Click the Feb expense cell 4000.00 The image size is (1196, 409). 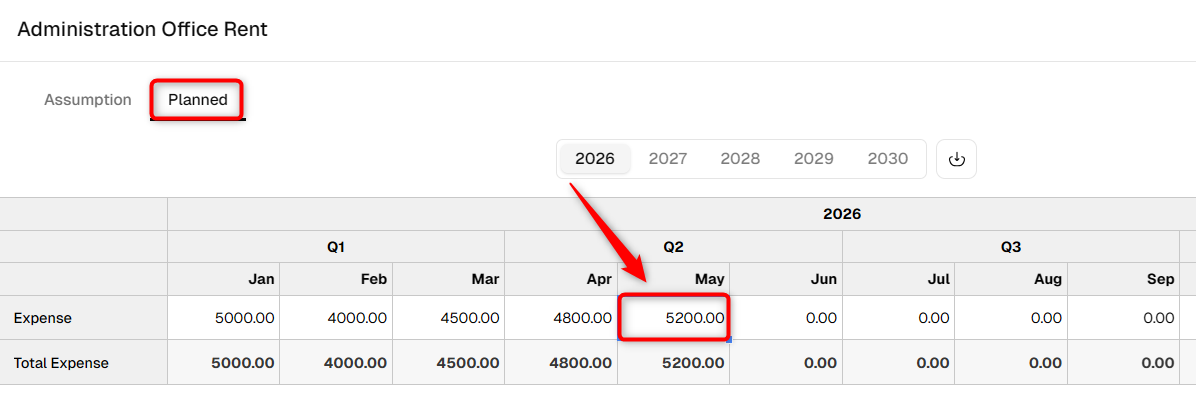click(336, 318)
